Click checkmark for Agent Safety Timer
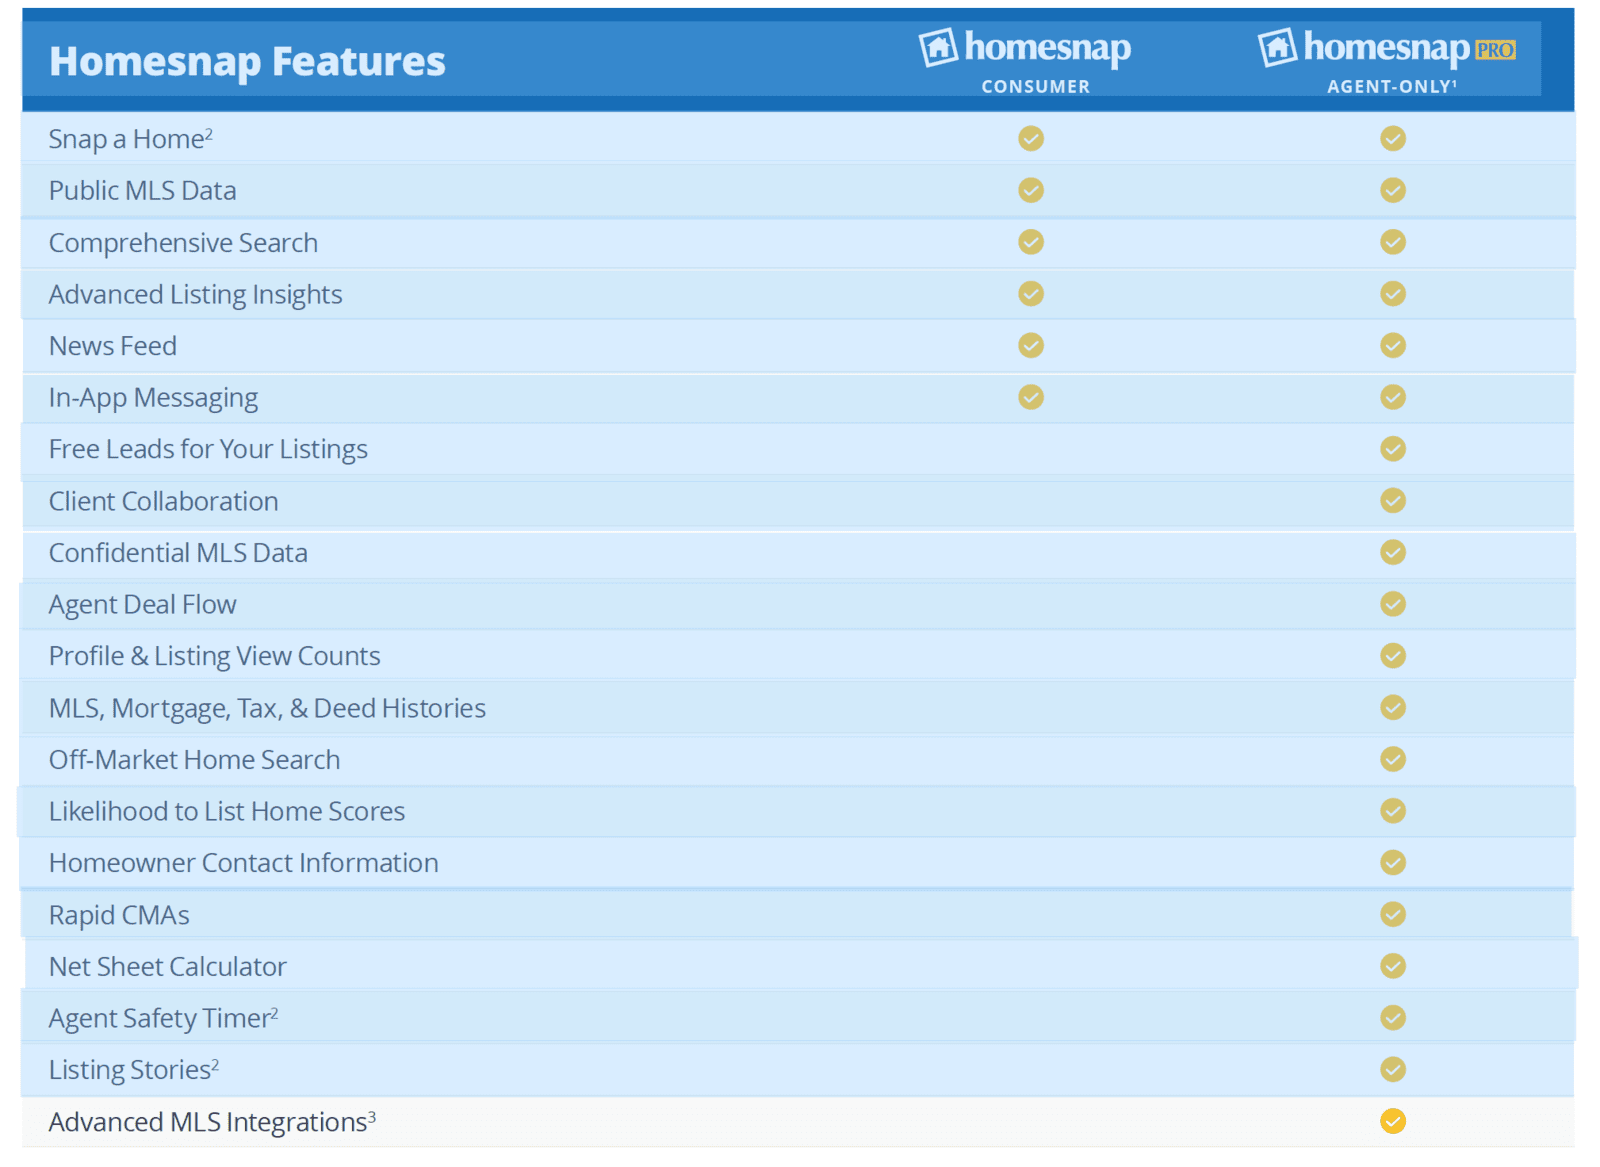 1393,1018
